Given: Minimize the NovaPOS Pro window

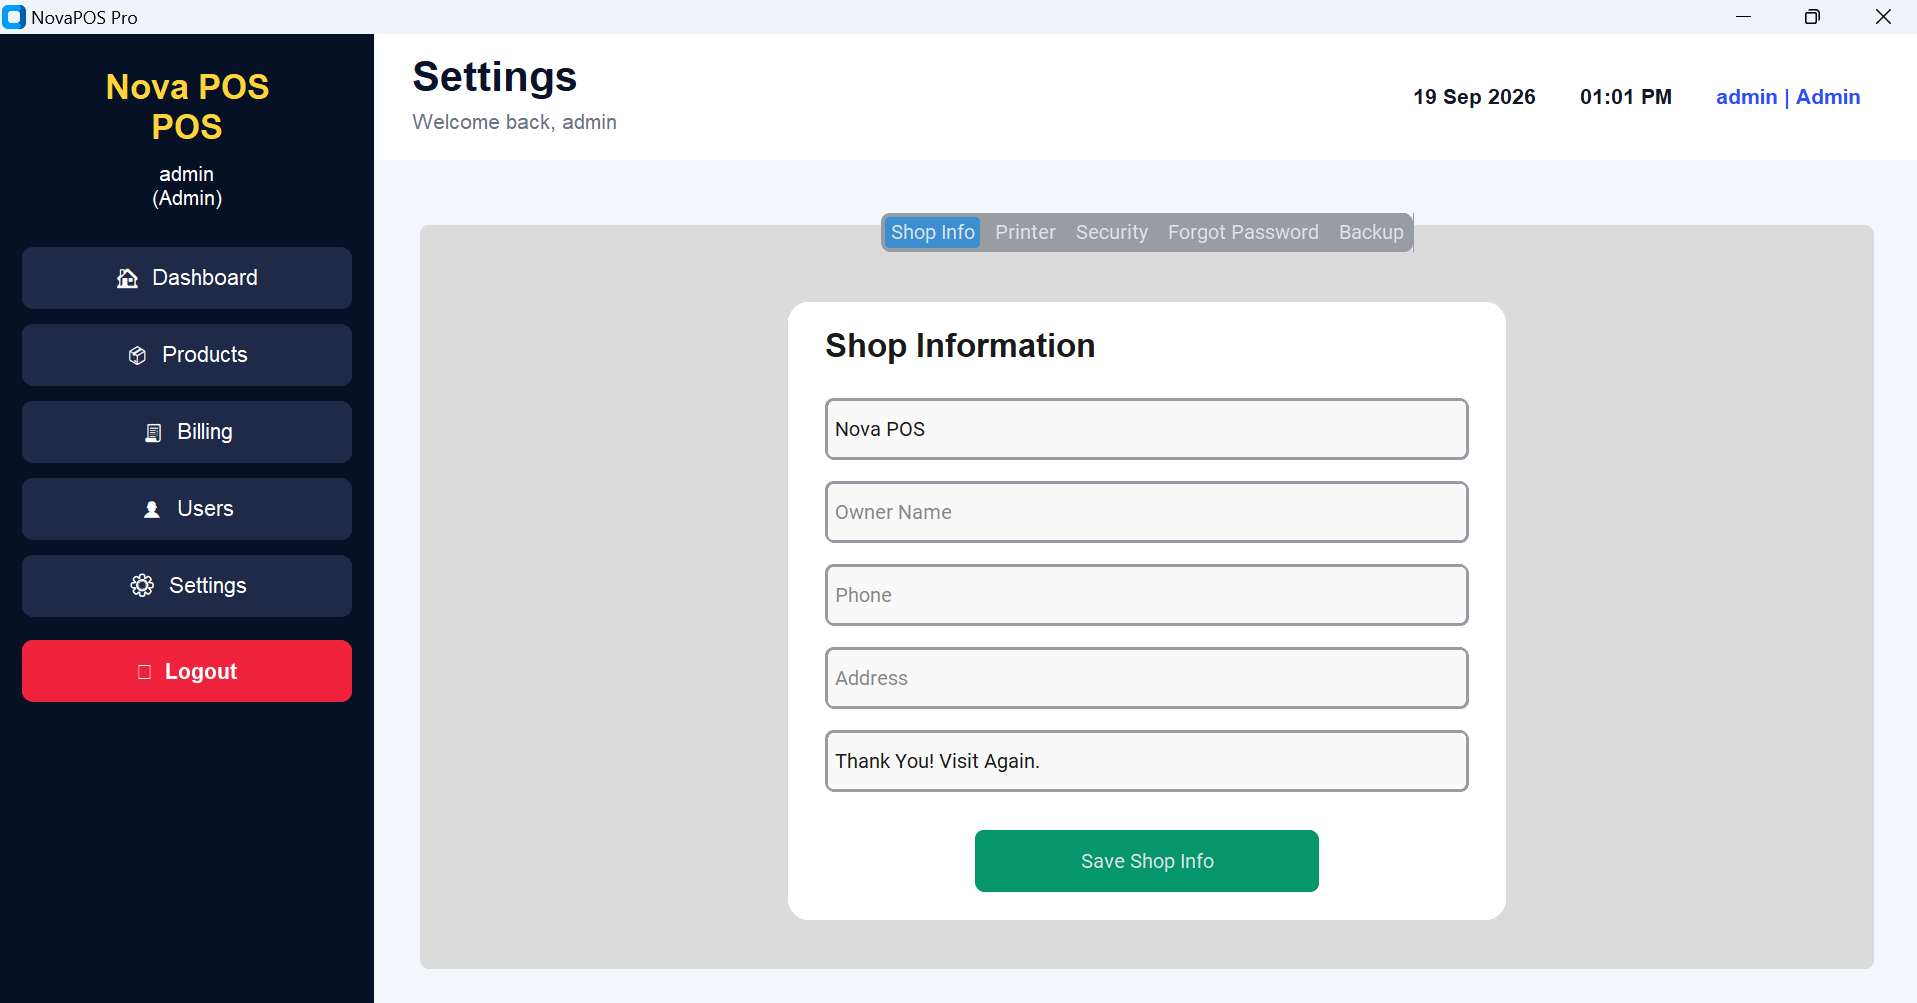Looking at the screenshot, I should (1743, 17).
